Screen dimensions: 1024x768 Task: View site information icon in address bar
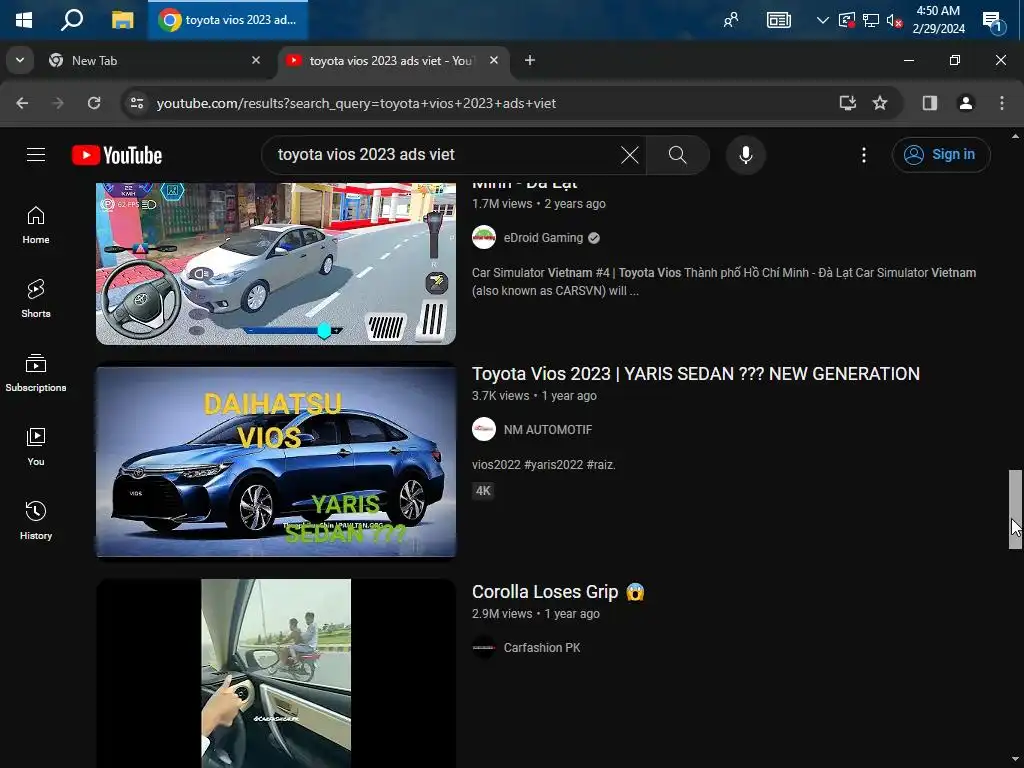coord(137,103)
